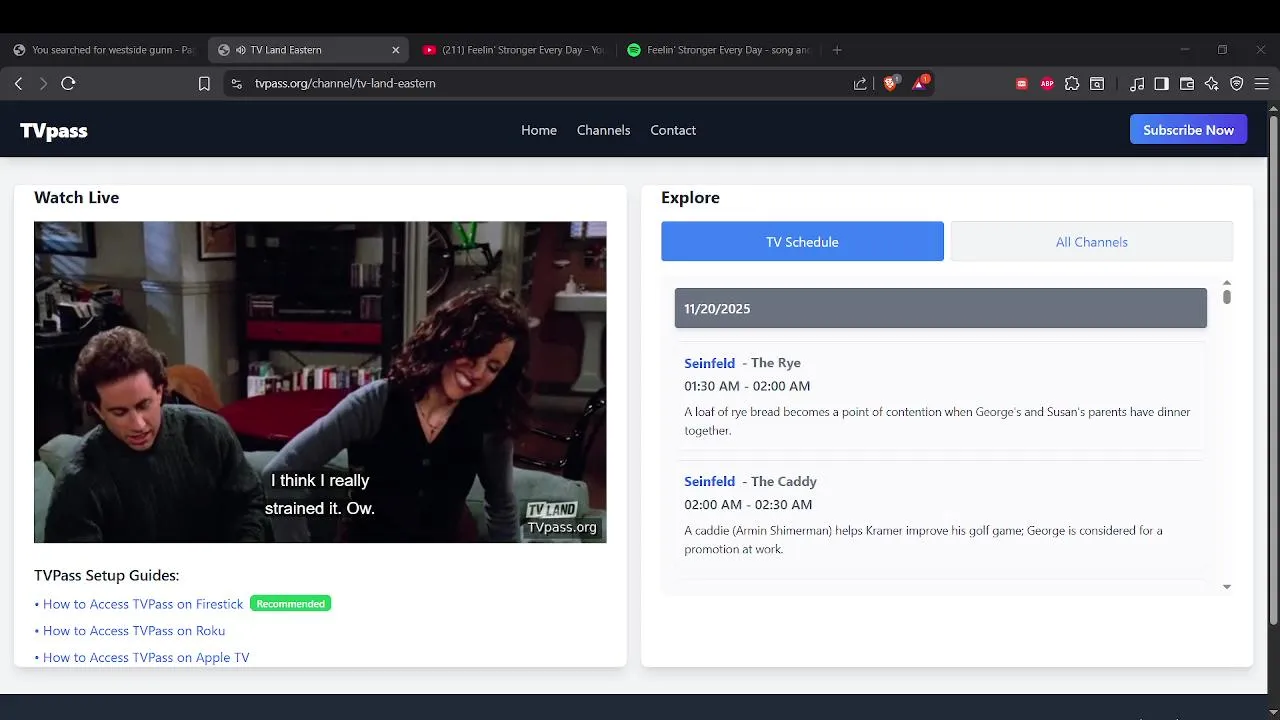
Task: Toggle the browser sidebar panel icon
Action: [x=1161, y=84]
